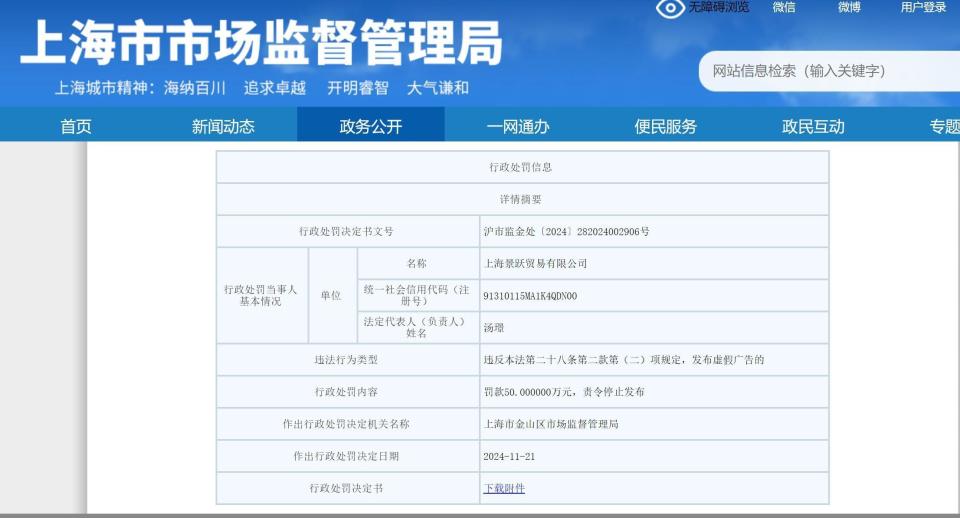Download attachment via 下载附件 link

click(x=504, y=488)
